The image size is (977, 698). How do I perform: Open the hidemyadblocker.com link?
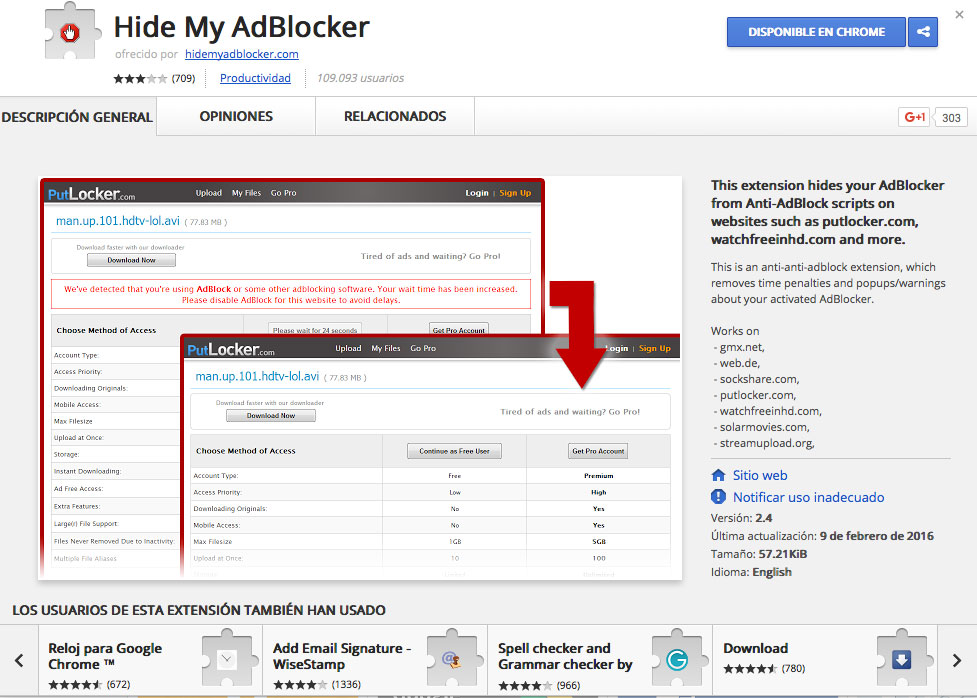(241, 54)
